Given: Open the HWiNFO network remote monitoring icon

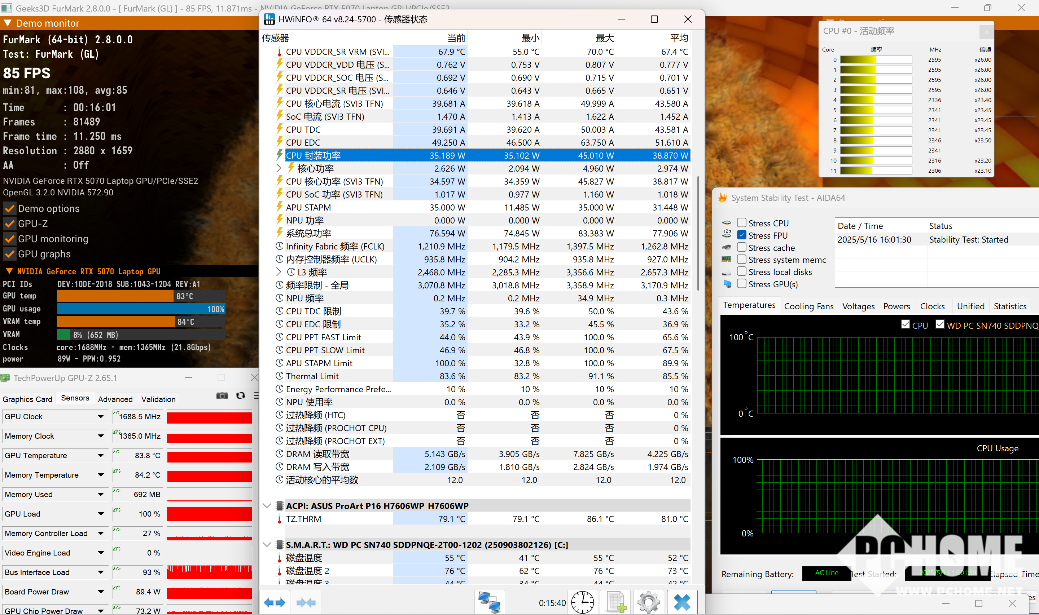Looking at the screenshot, I should click(x=490, y=602).
